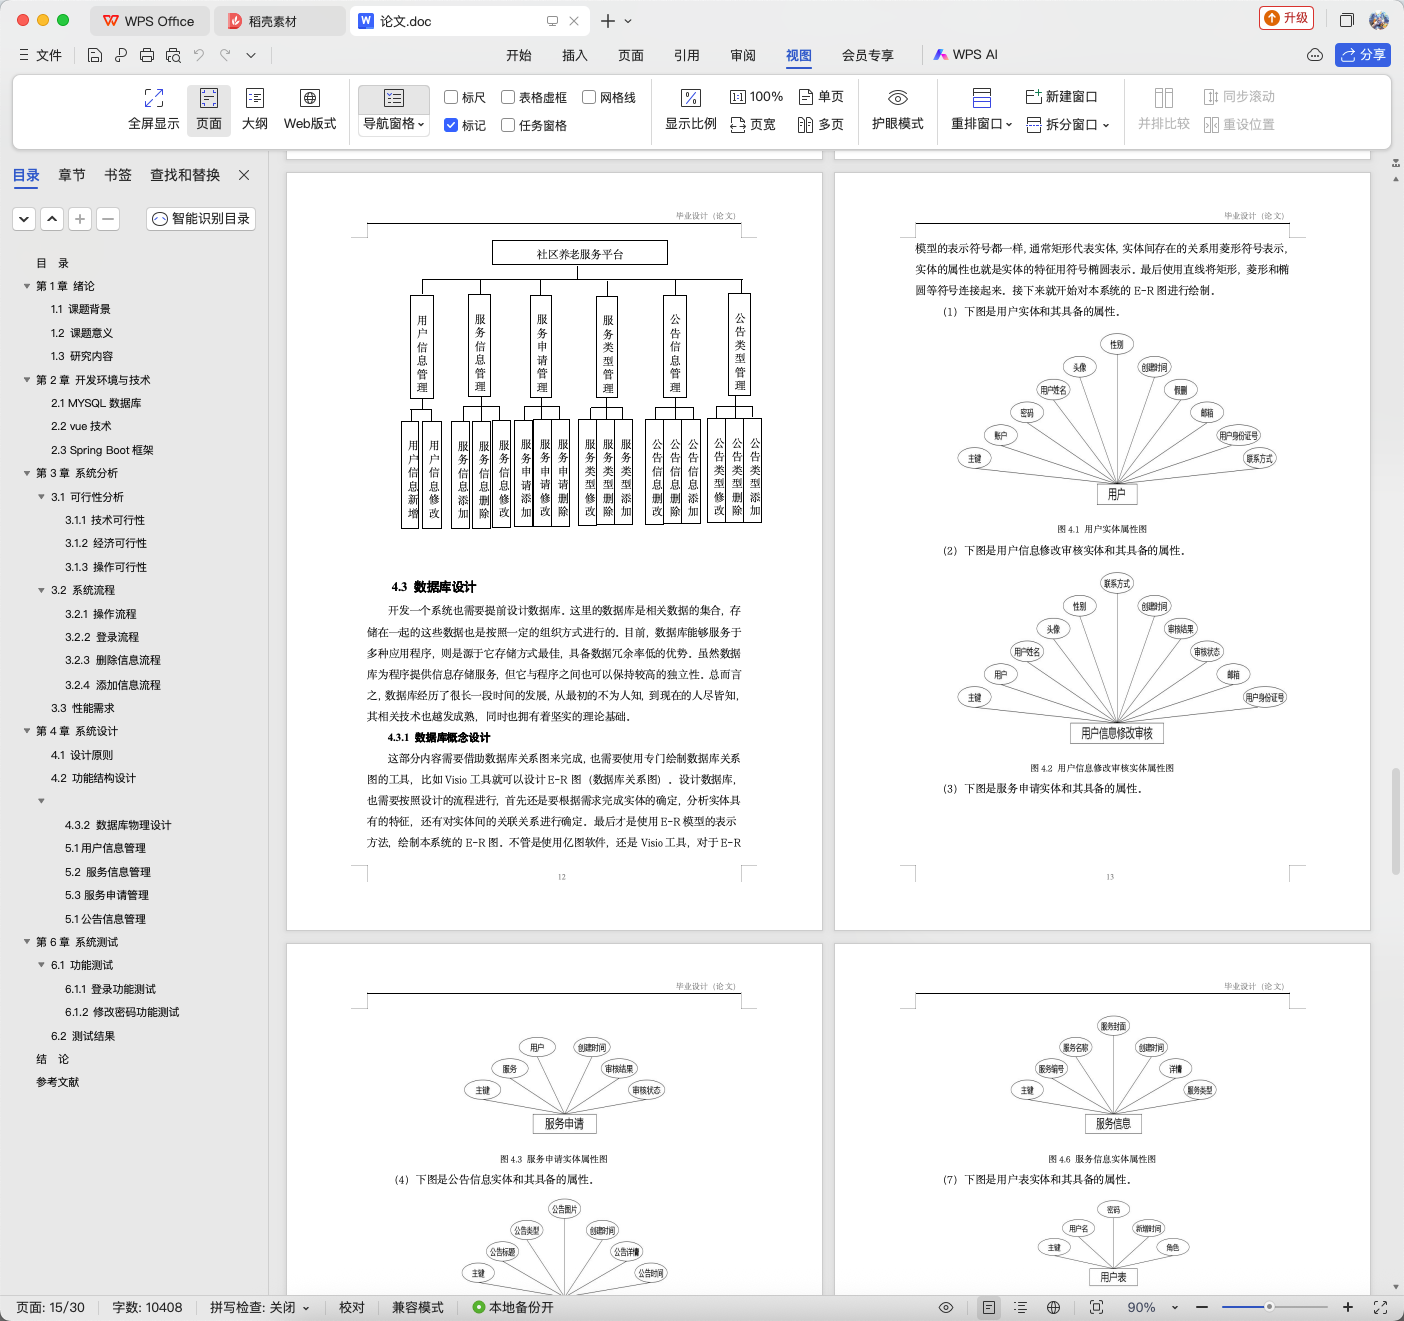This screenshot has height=1321, width=1404.
Task: Click the plus button in outline toolbar
Action: [x=80, y=219]
